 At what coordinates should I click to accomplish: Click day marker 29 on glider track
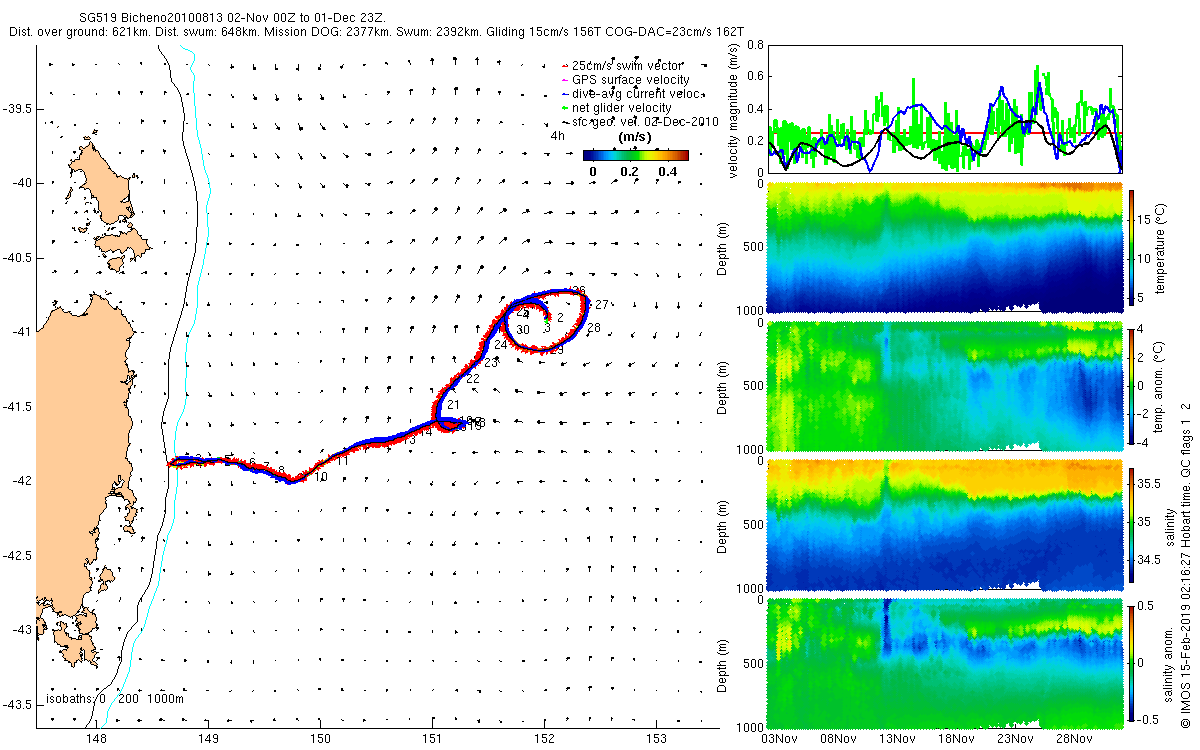click(x=557, y=349)
